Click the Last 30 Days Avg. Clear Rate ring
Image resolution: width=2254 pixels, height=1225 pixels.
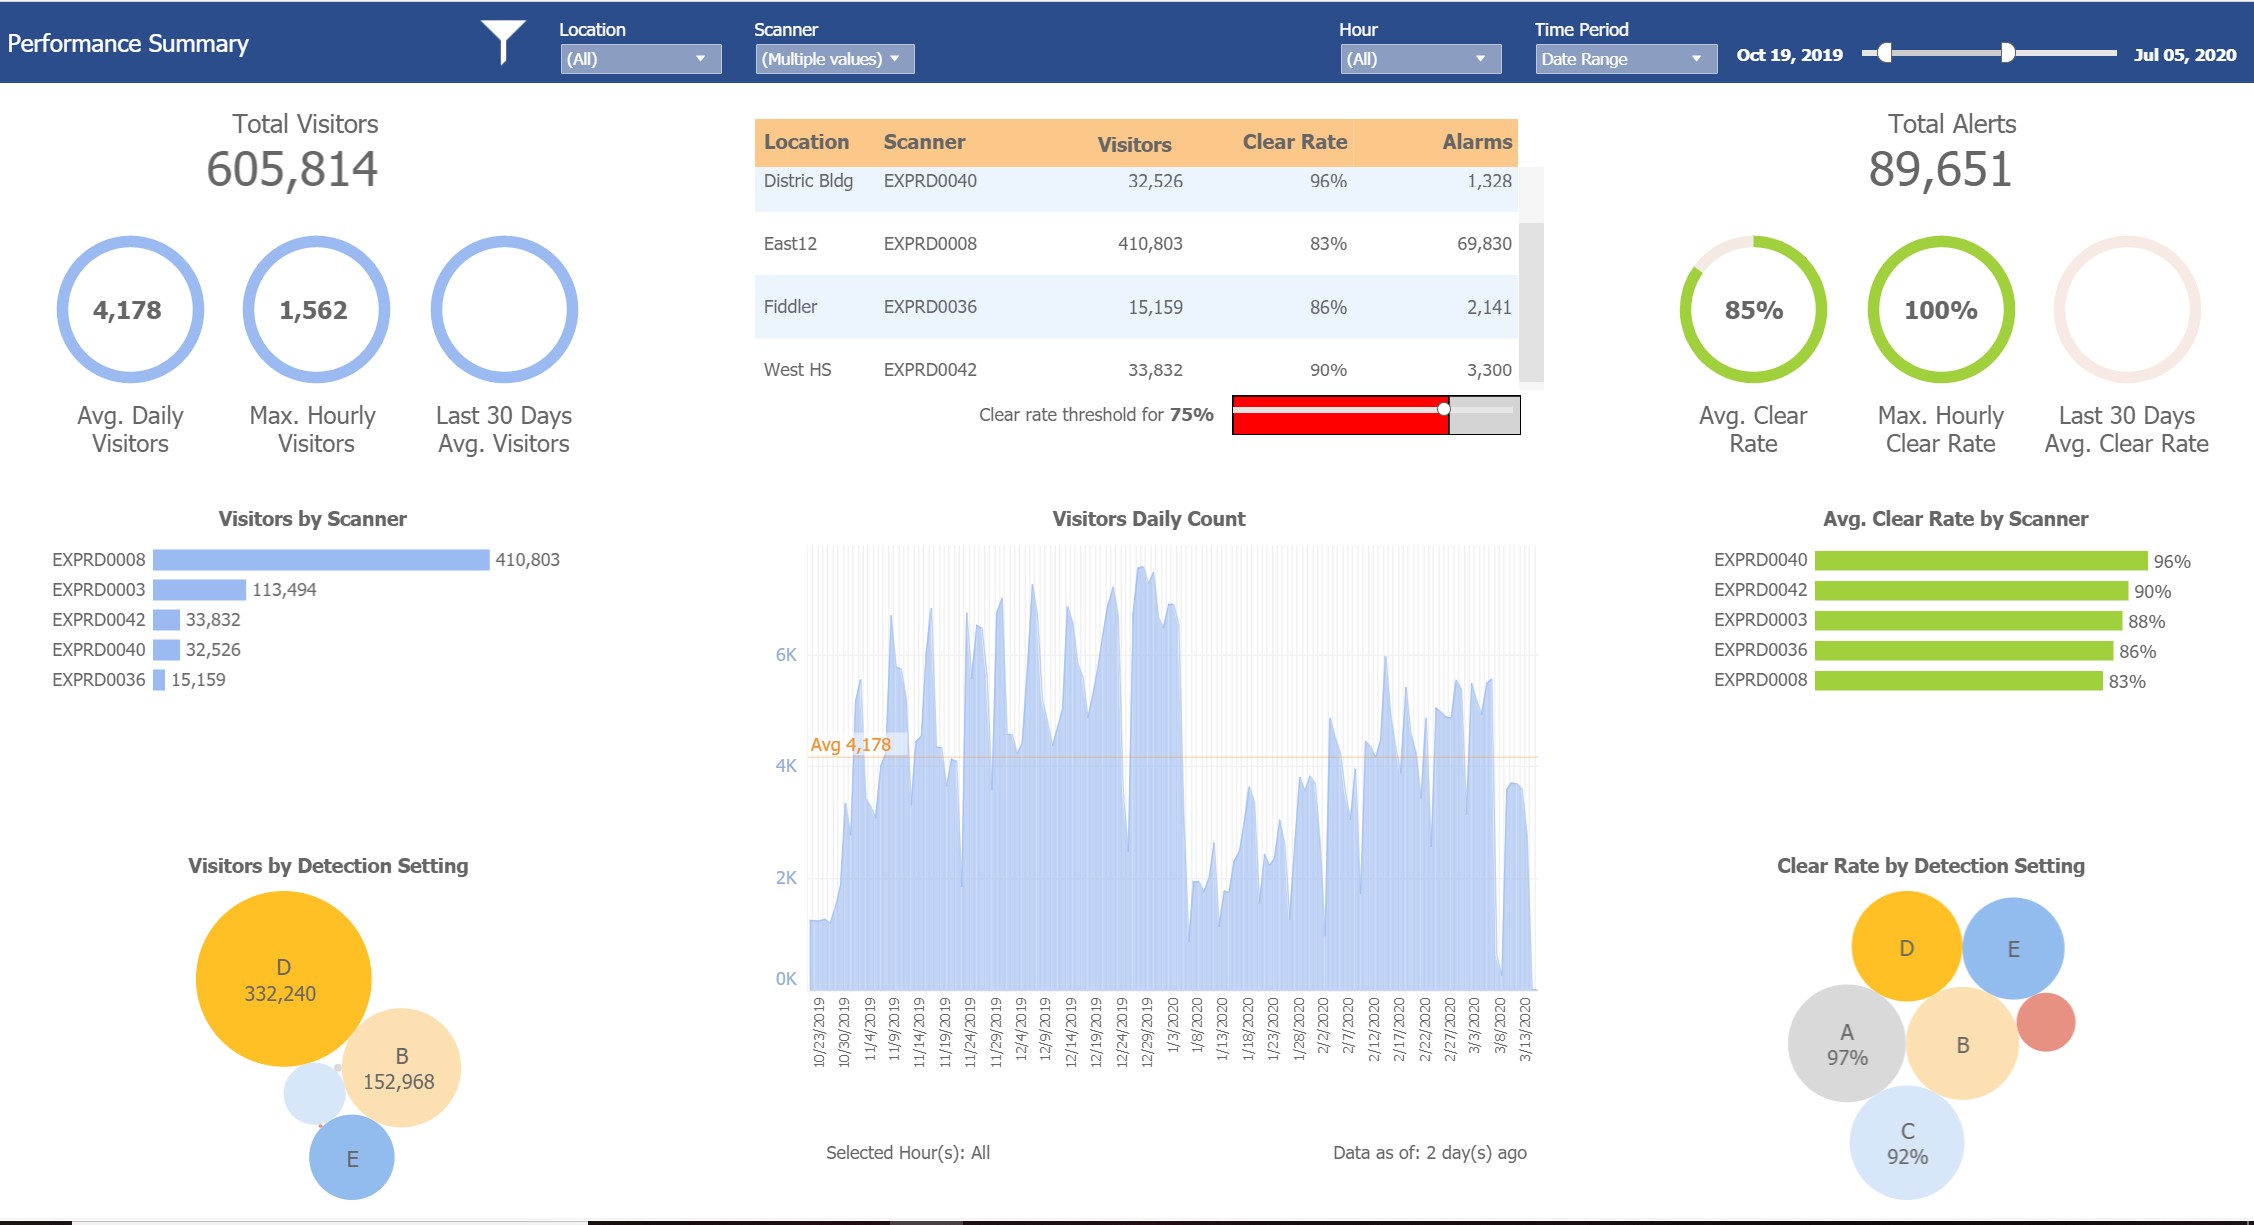coord(2127,310)
